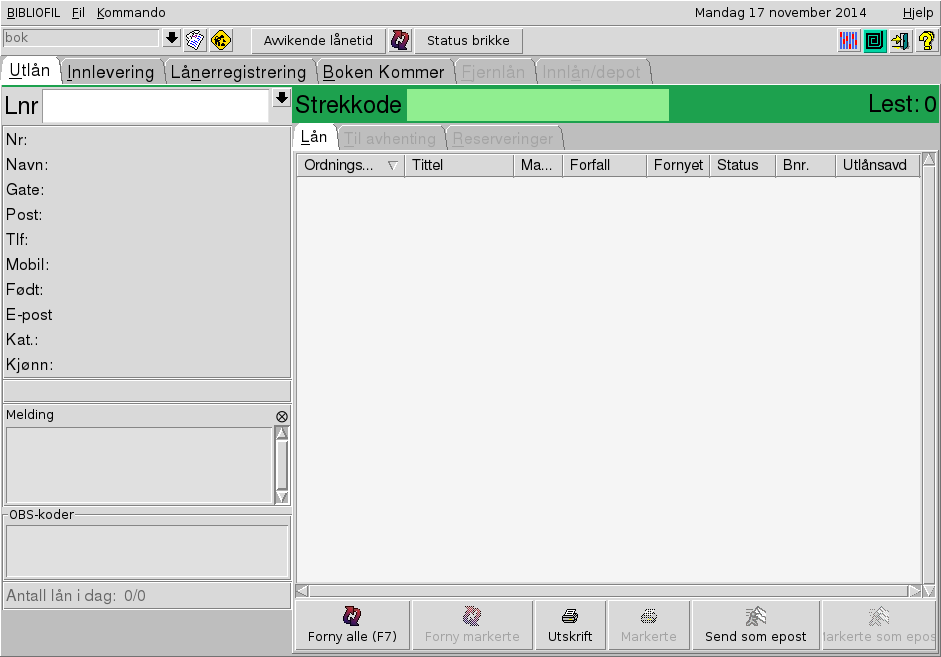Click the exit door icon
Image resolution: width=941 pixels, height=657 pixels.
pos(900,41)
